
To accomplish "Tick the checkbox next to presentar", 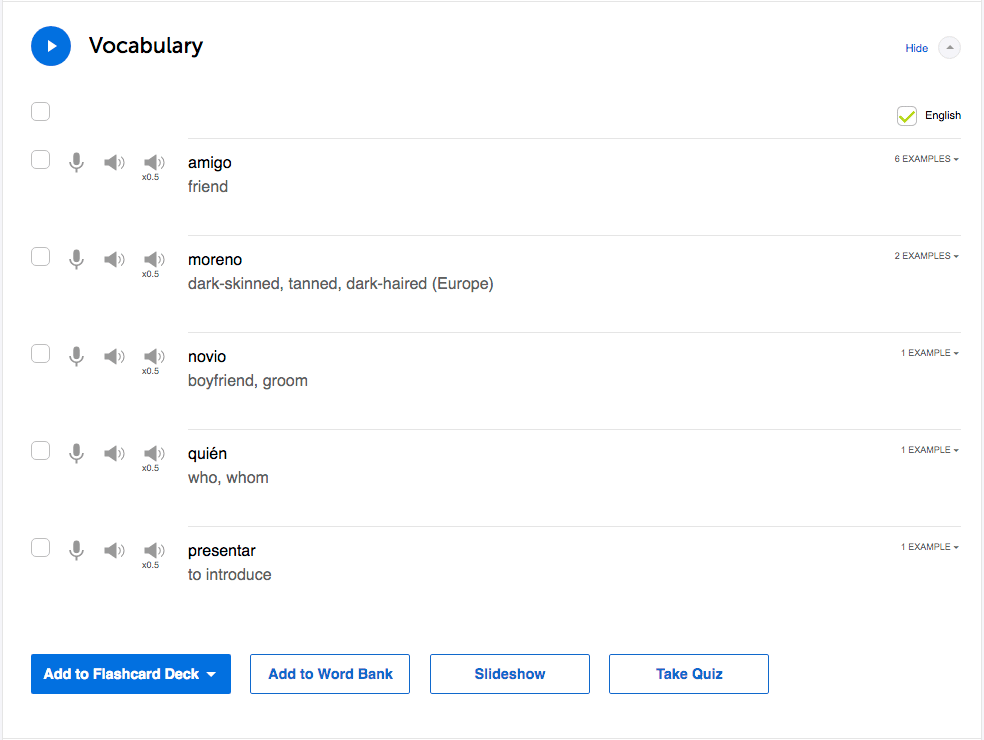I will 40,547.
